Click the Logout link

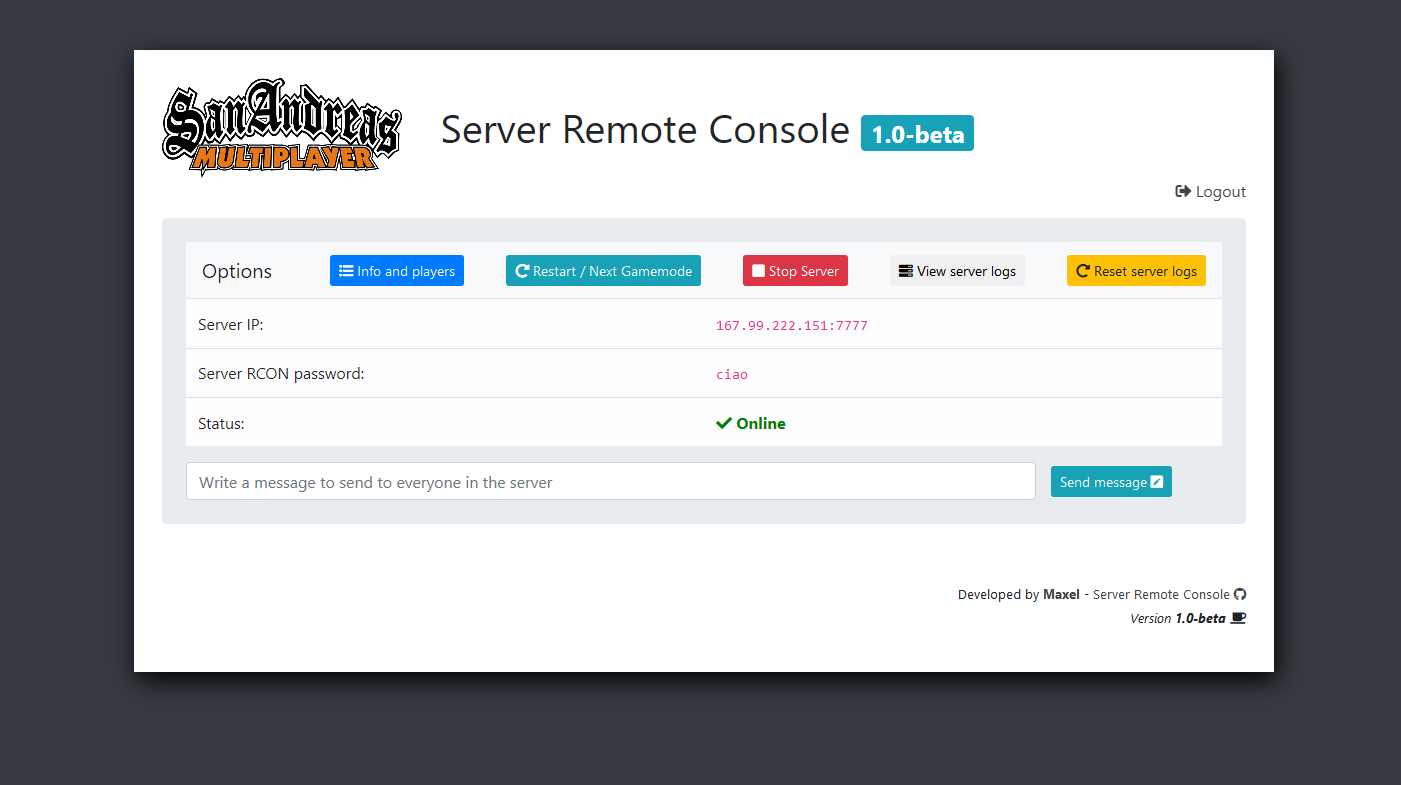tap(1211, 192)
